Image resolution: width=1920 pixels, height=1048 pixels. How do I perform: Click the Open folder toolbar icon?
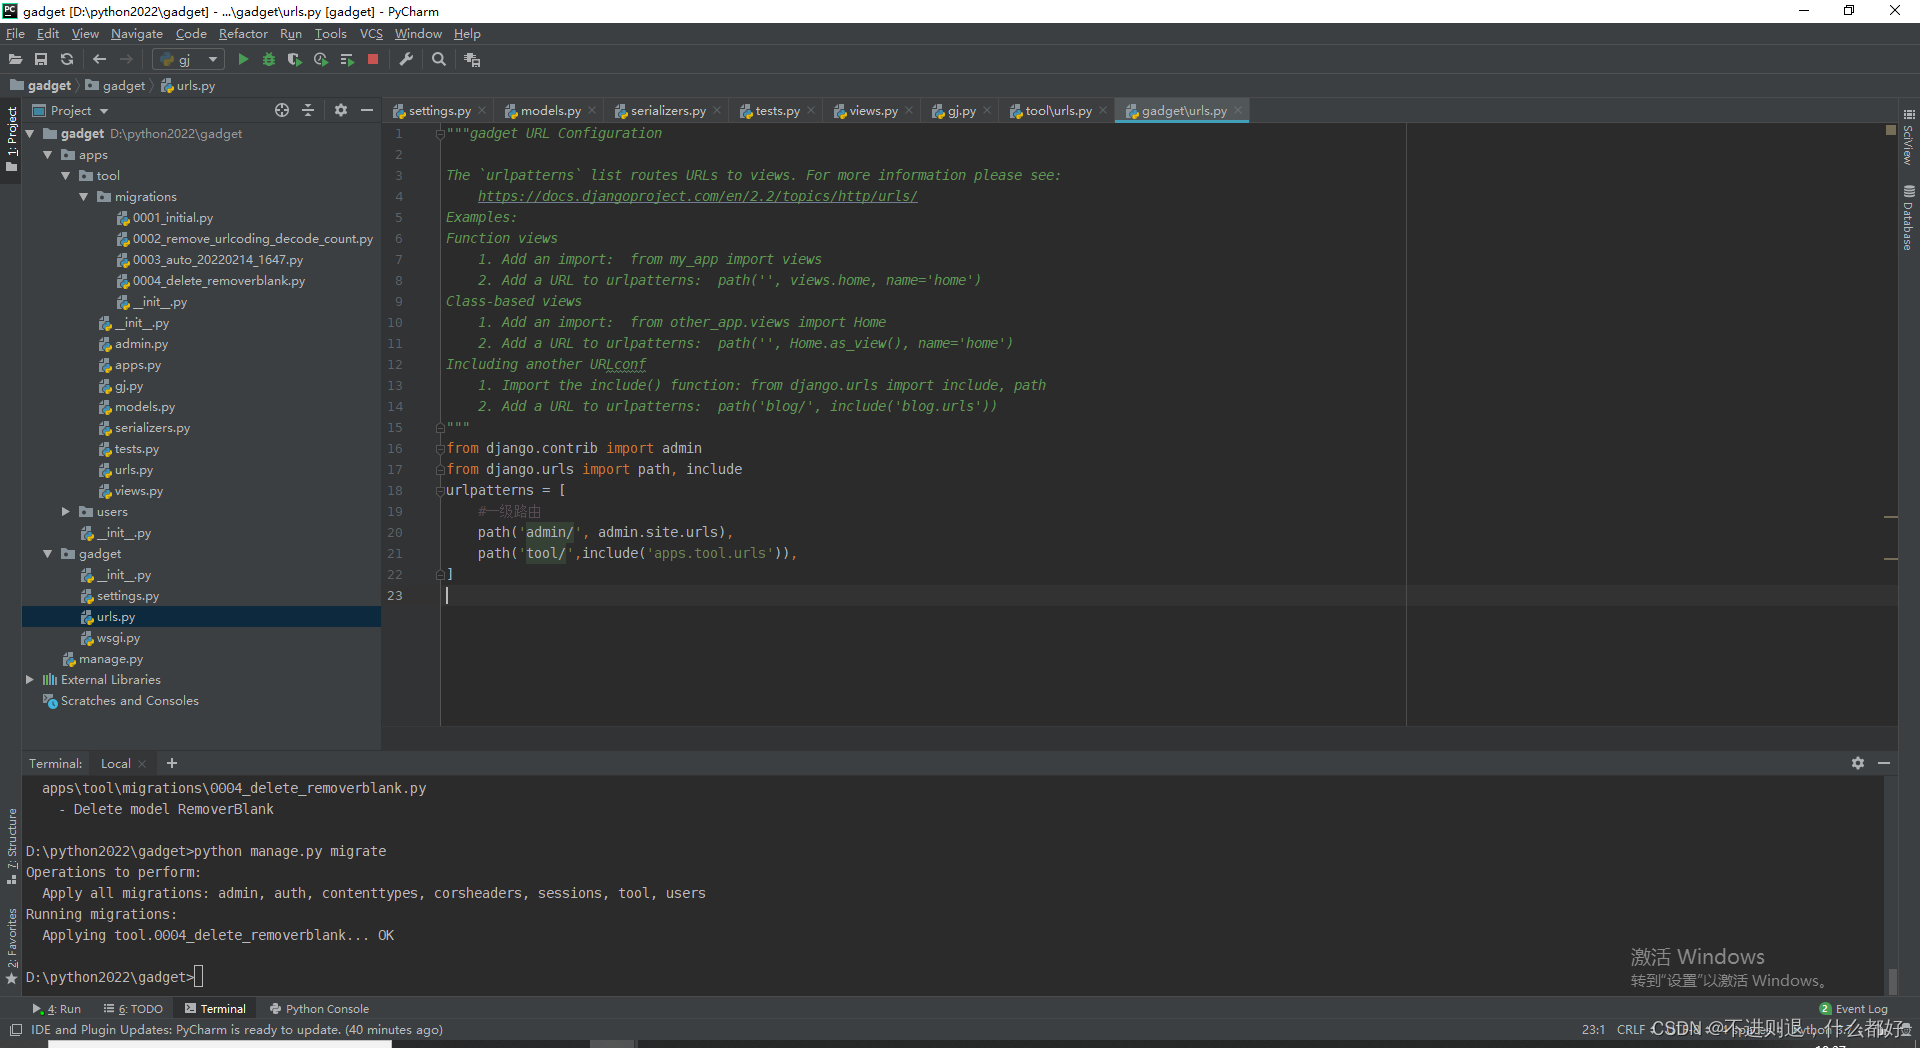15,60
